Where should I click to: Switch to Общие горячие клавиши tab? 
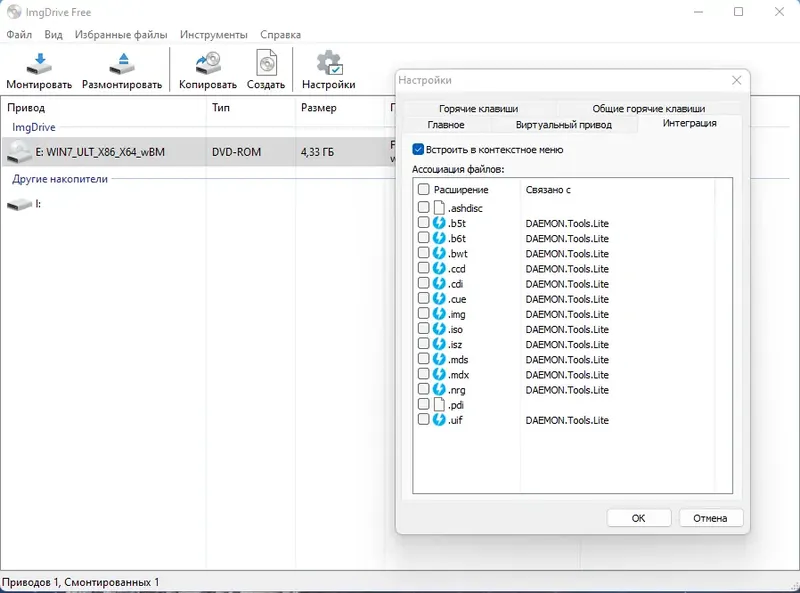[x=648, y=108]
